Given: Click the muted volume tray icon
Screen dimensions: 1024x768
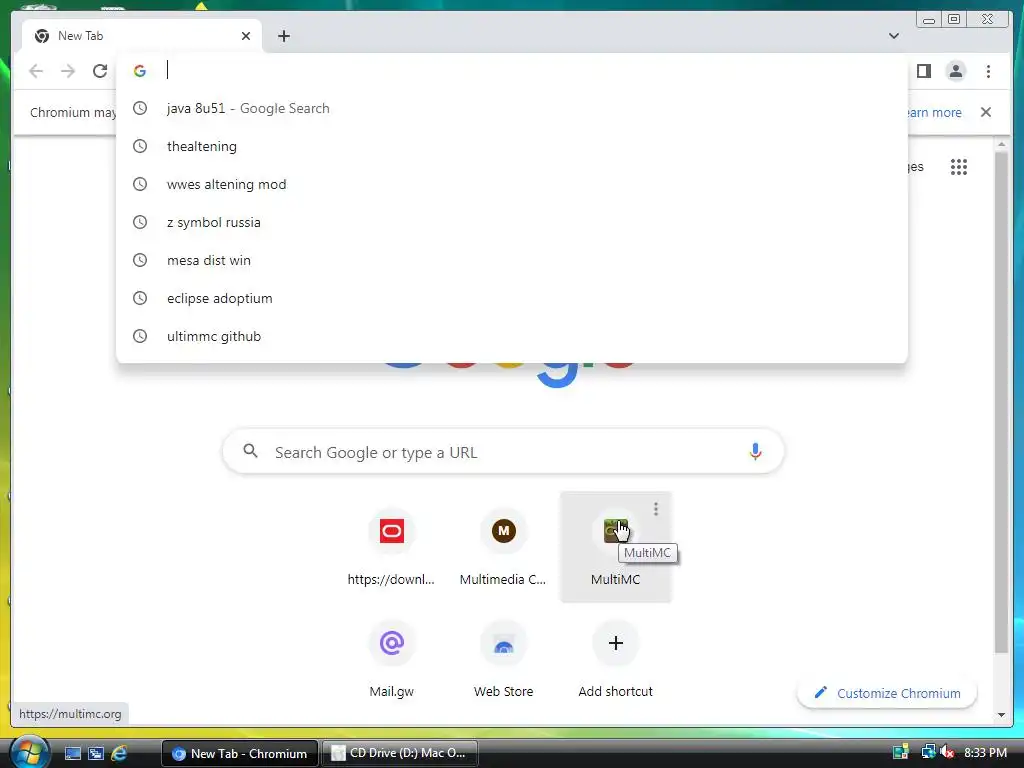Looking at the screenshot, I should (x=947, y=752).
